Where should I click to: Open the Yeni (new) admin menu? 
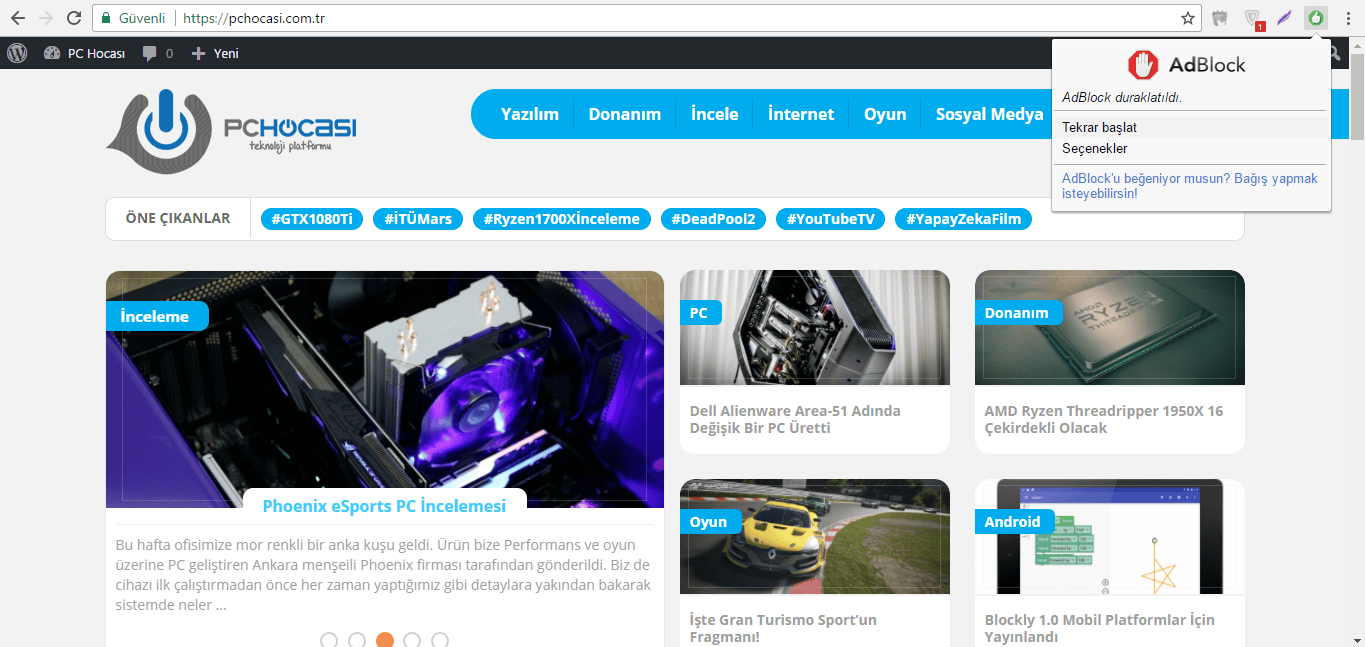(x=215, y=53)
